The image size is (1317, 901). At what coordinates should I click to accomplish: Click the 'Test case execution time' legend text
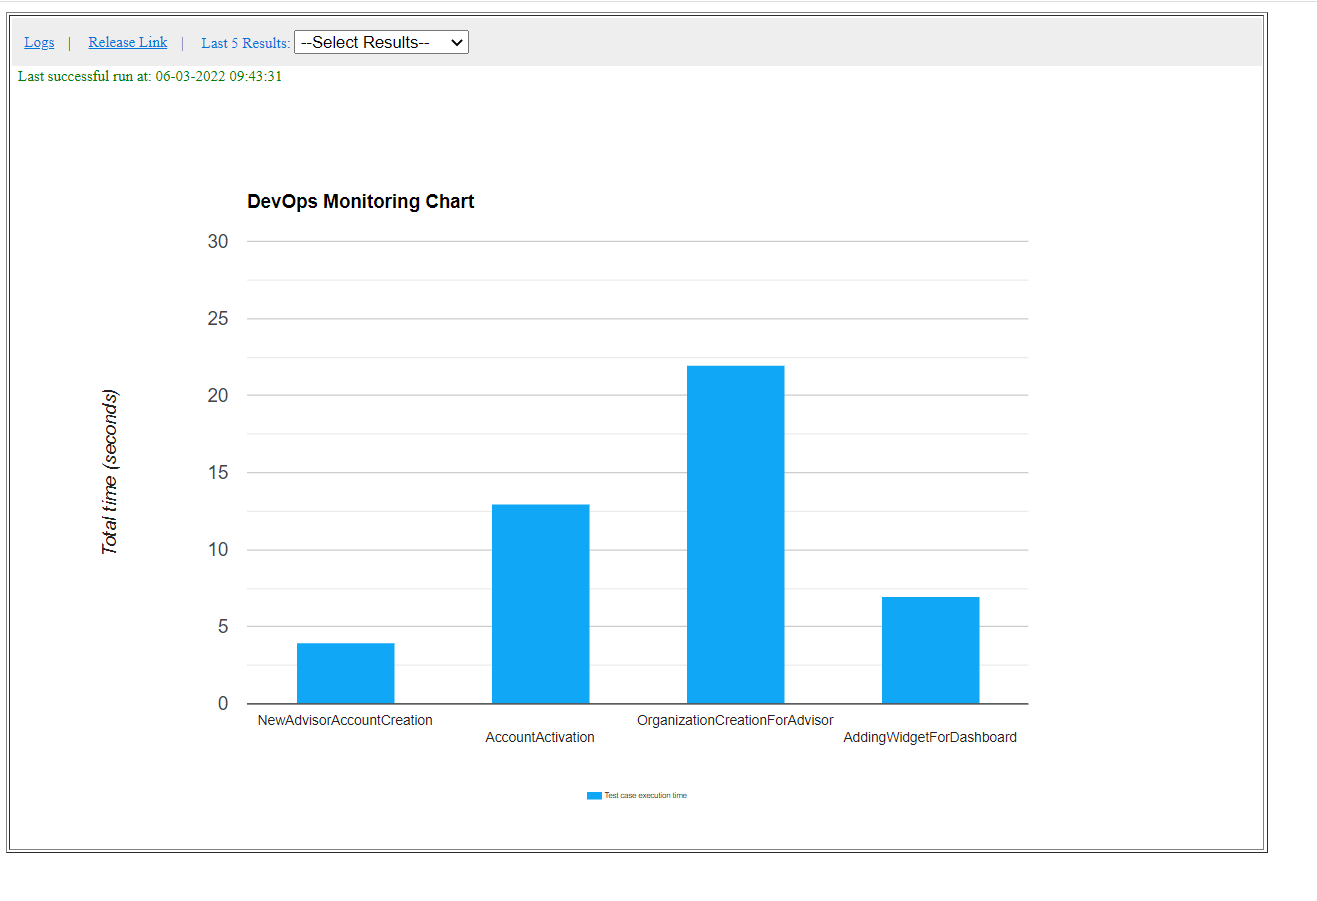646,796
